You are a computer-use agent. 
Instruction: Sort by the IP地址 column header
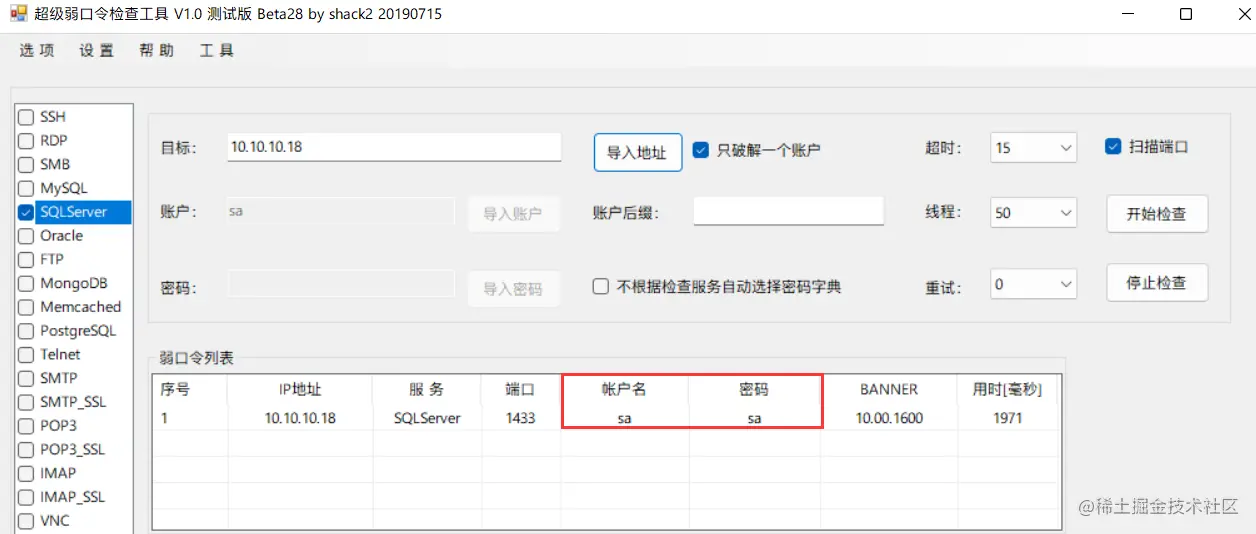(300, 389)
